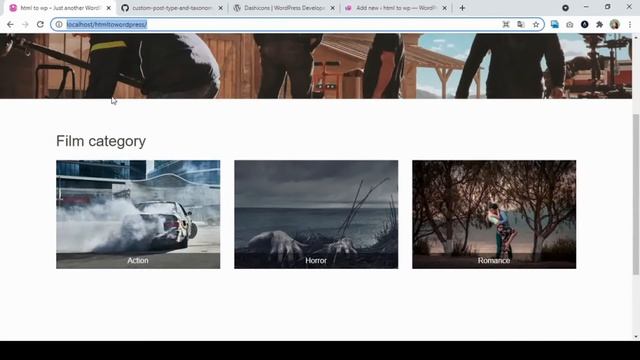The height and width of the screenshot is (360, 640).
Task: Open the camera extension icon
Action: click(569, 24)
